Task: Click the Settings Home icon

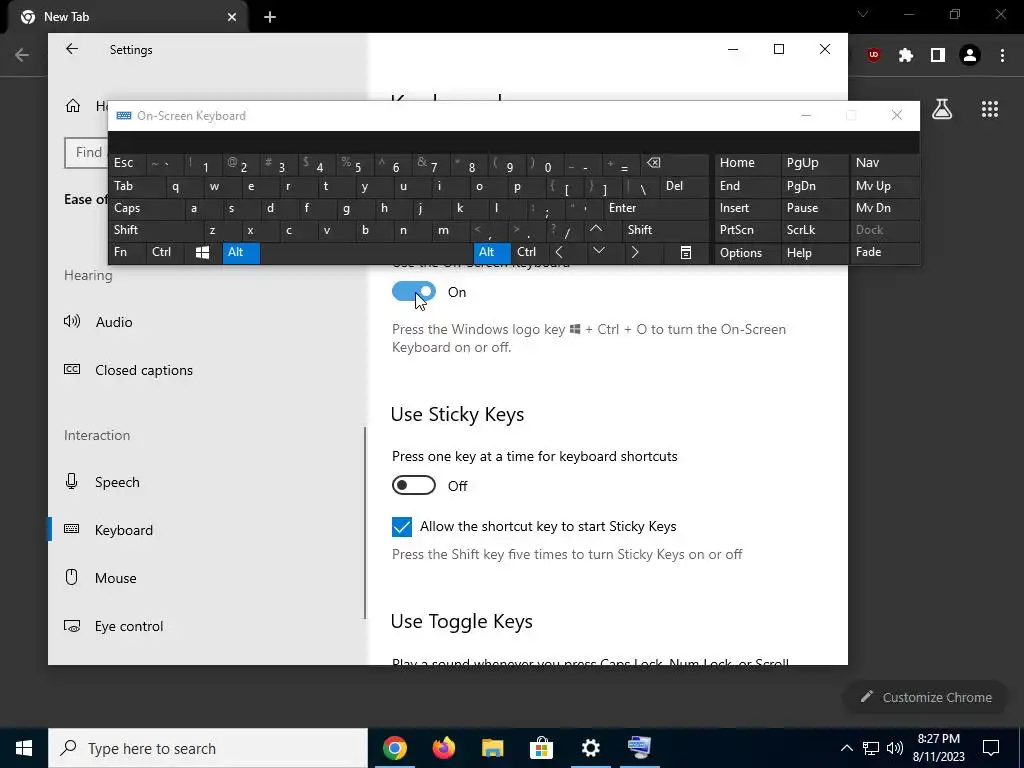Action: click(x=72, y=105)
